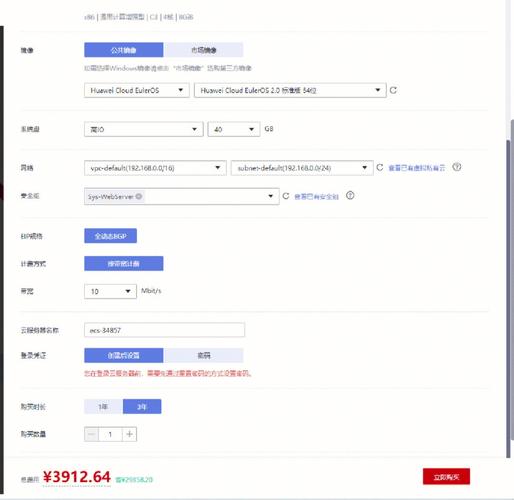This screenshot has width=514, height=500.
Task: Open the bandwidth dropdown showing 10
Action: (110, 291)
